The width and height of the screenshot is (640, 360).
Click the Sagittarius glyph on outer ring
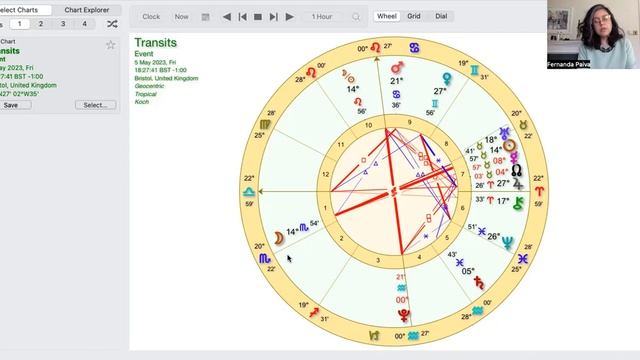(314, 313)
